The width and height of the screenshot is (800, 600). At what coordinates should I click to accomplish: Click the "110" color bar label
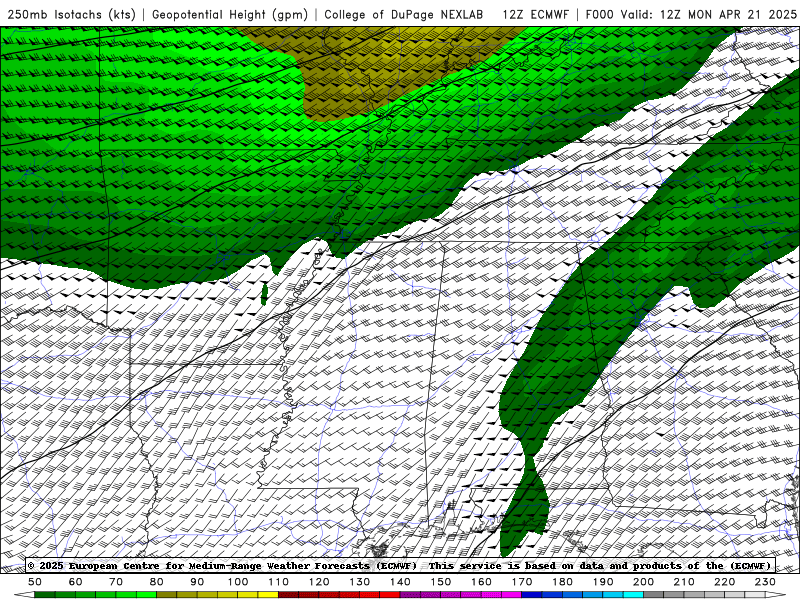[x=279, y=582]
